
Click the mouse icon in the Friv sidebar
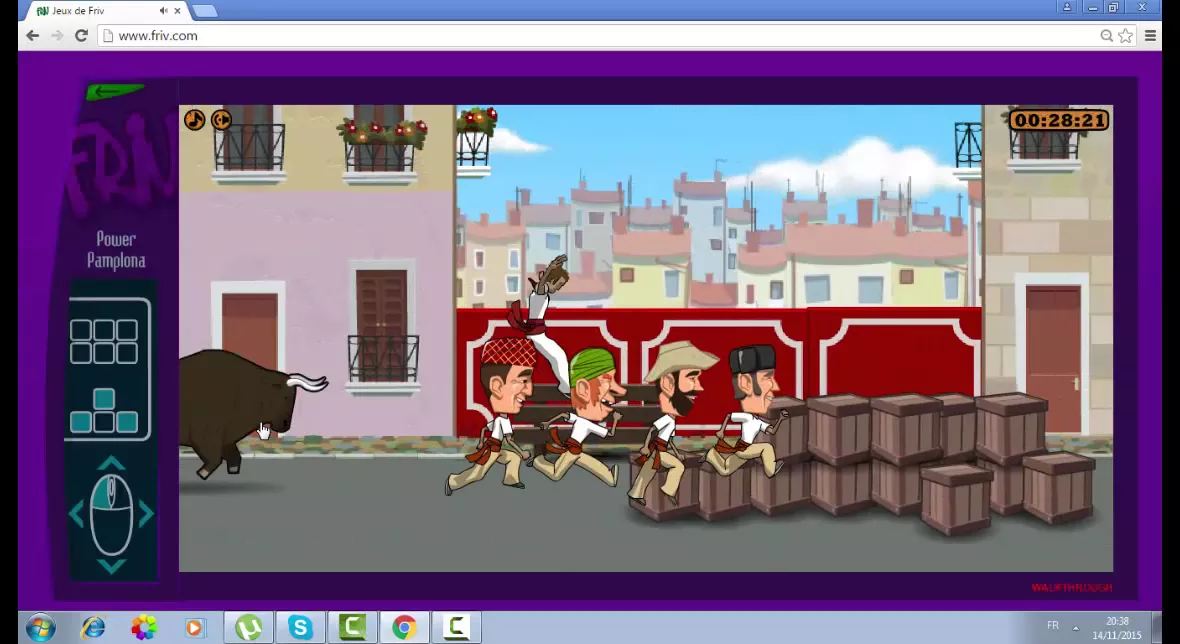click(x=111, y=515)
